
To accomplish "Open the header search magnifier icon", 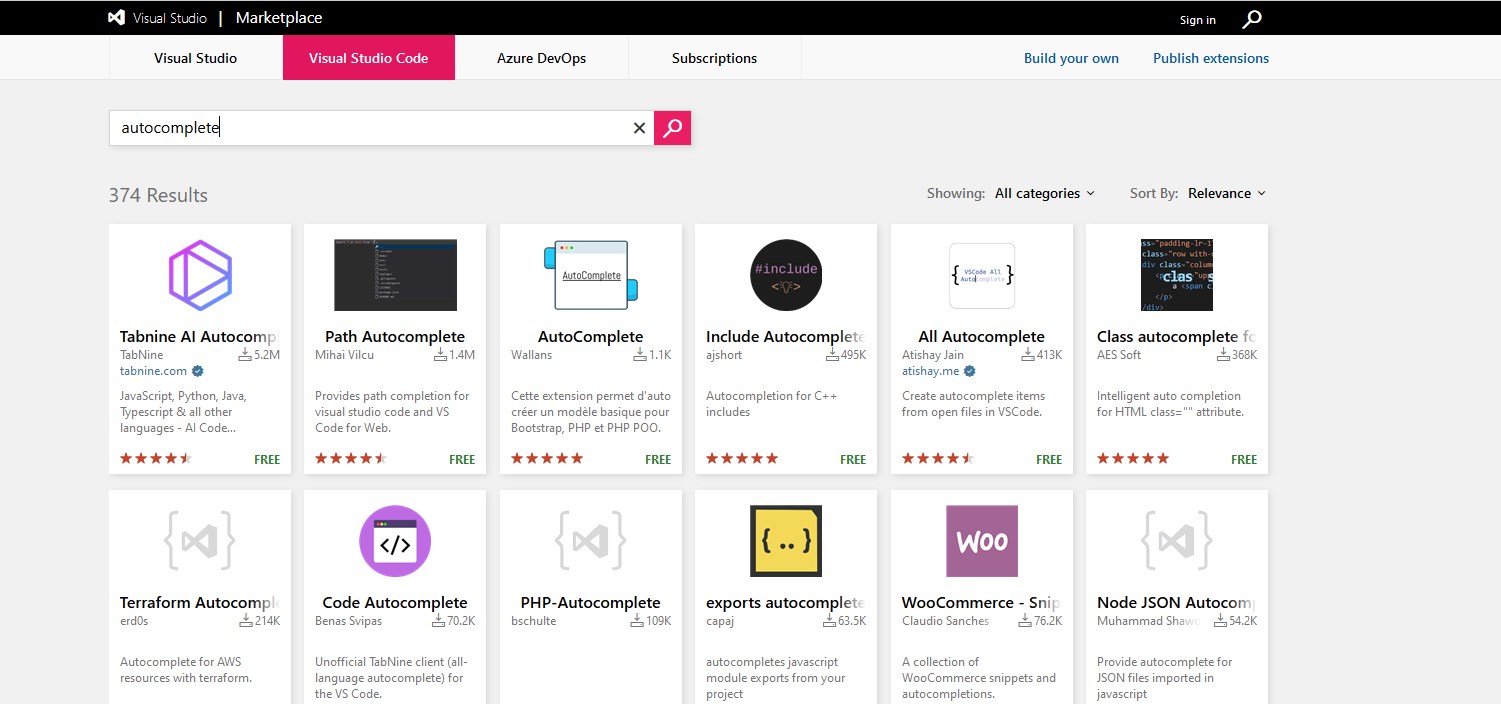I will click(1252, 19).
